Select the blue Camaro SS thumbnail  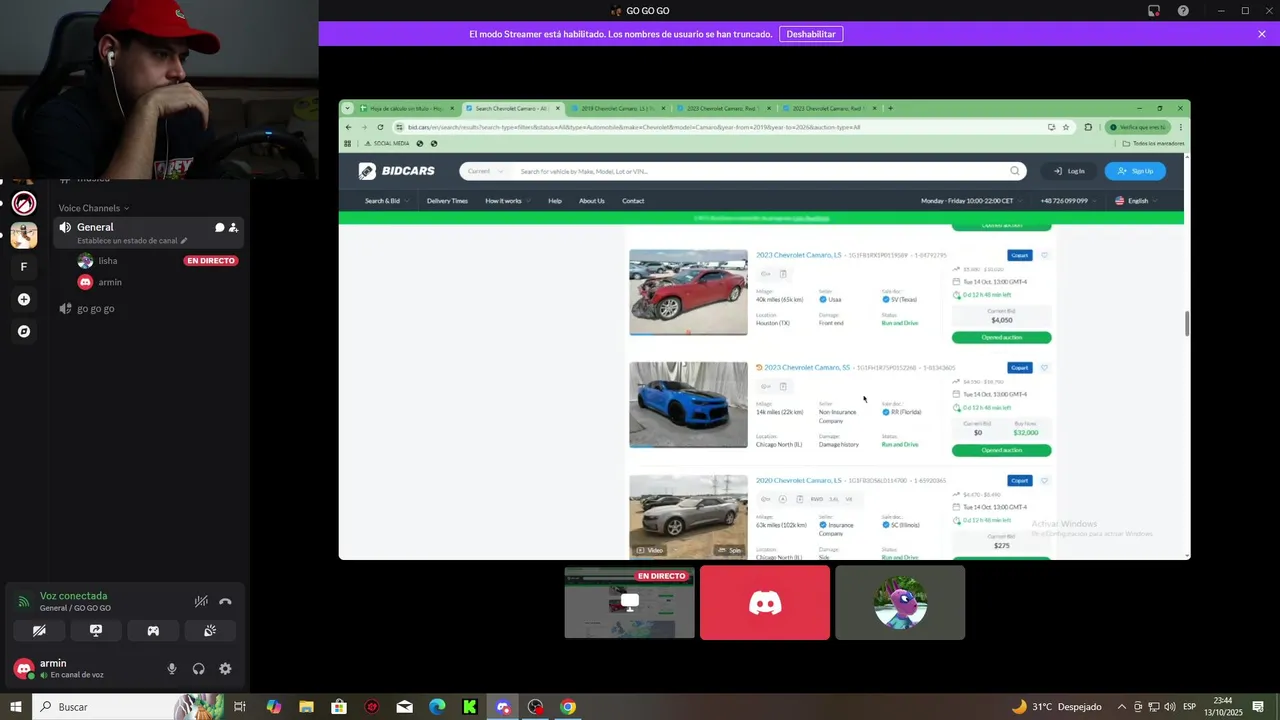[688, 405]
